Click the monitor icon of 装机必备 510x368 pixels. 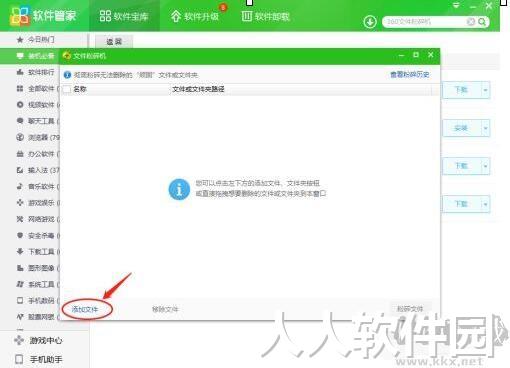pyautogui.click(x=20, y=56)
